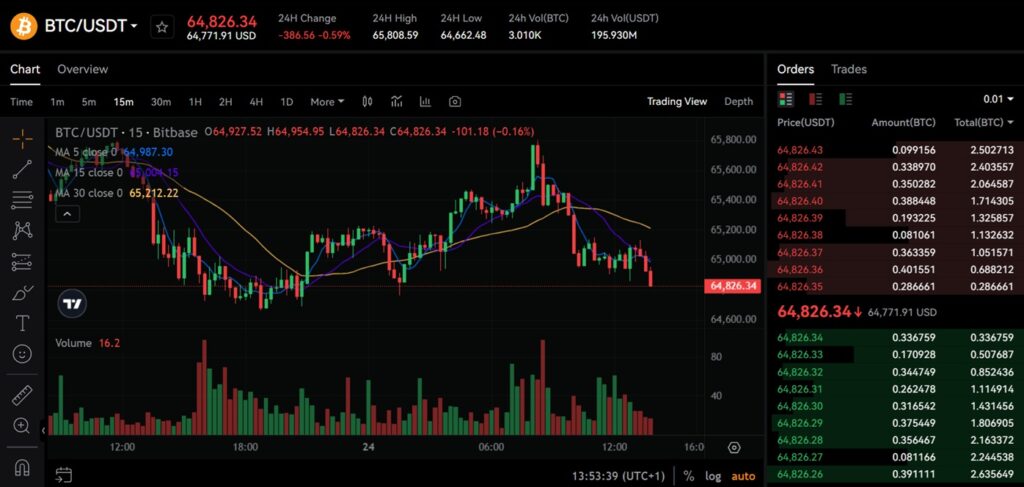The height and width of the screenshot is (487, 1024).
Task: Click the MA 15 close indicator legend
Action: (x=116, y=173)
